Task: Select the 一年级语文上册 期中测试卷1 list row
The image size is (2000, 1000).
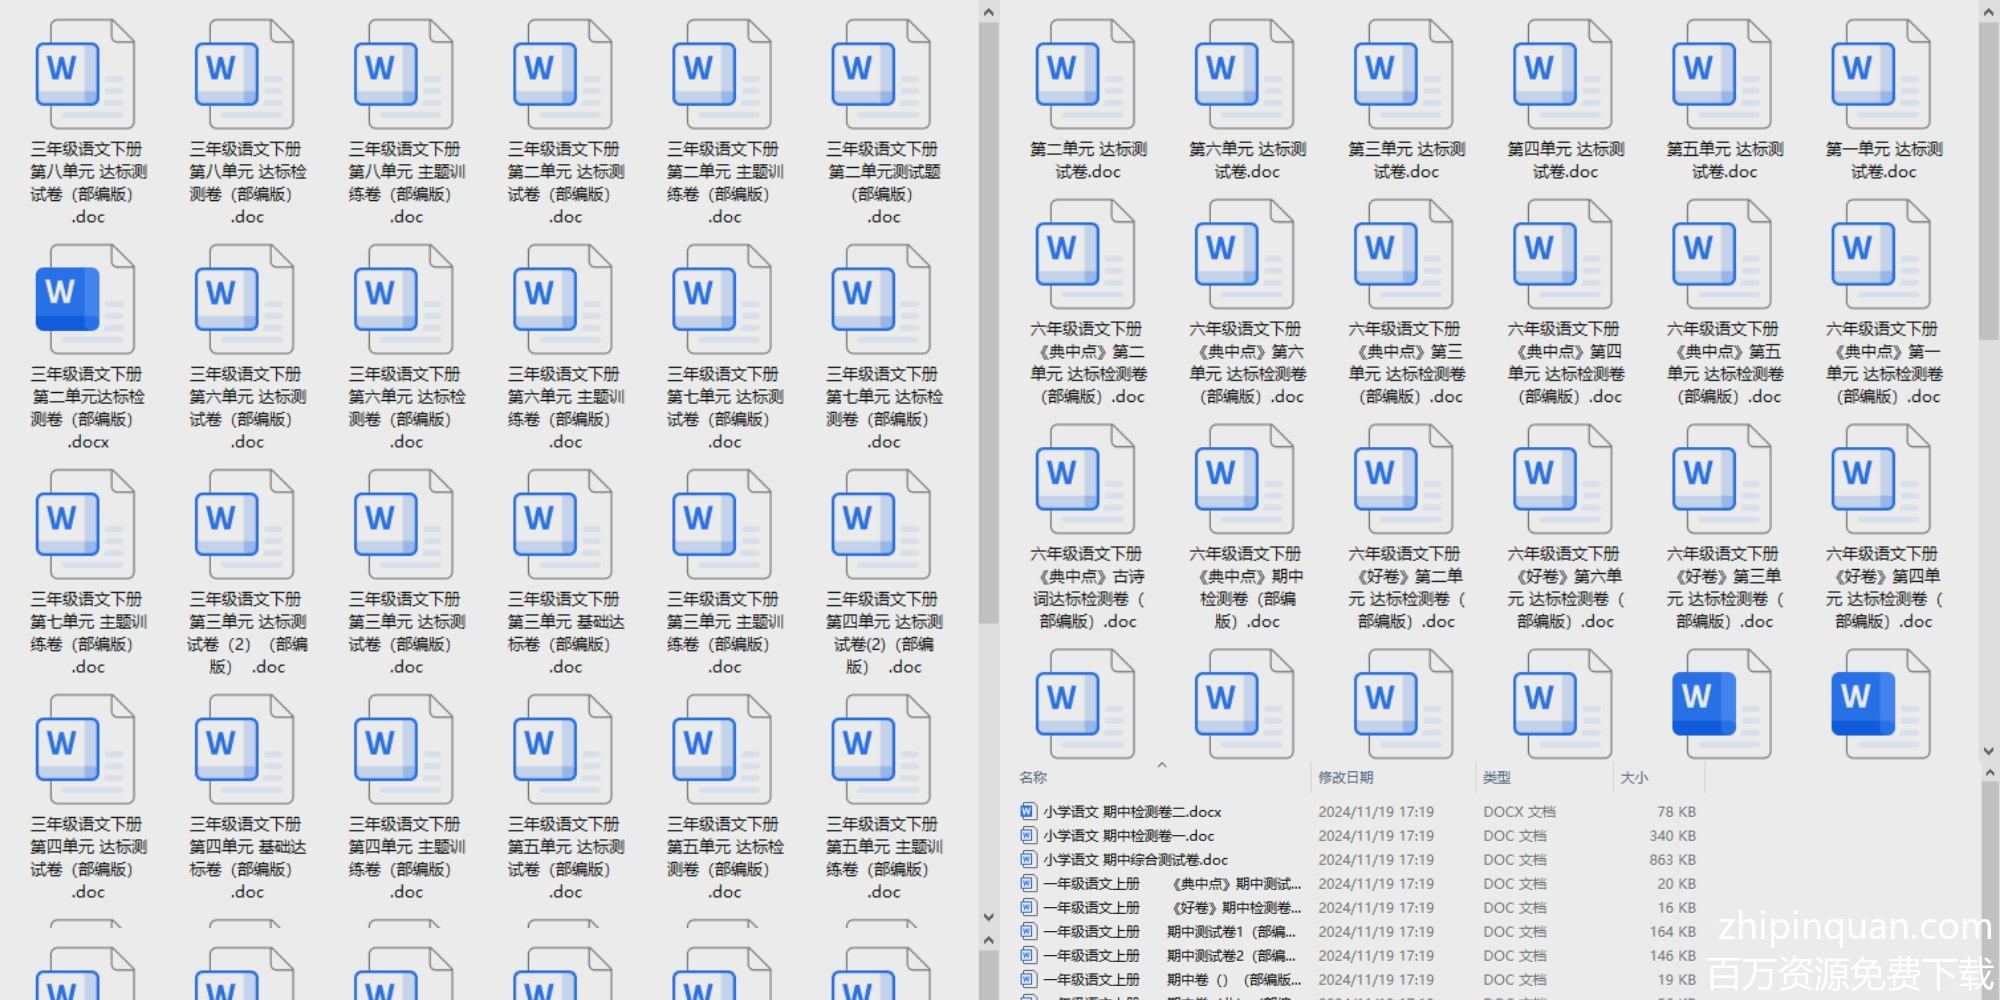Action: pos(1358,932)
